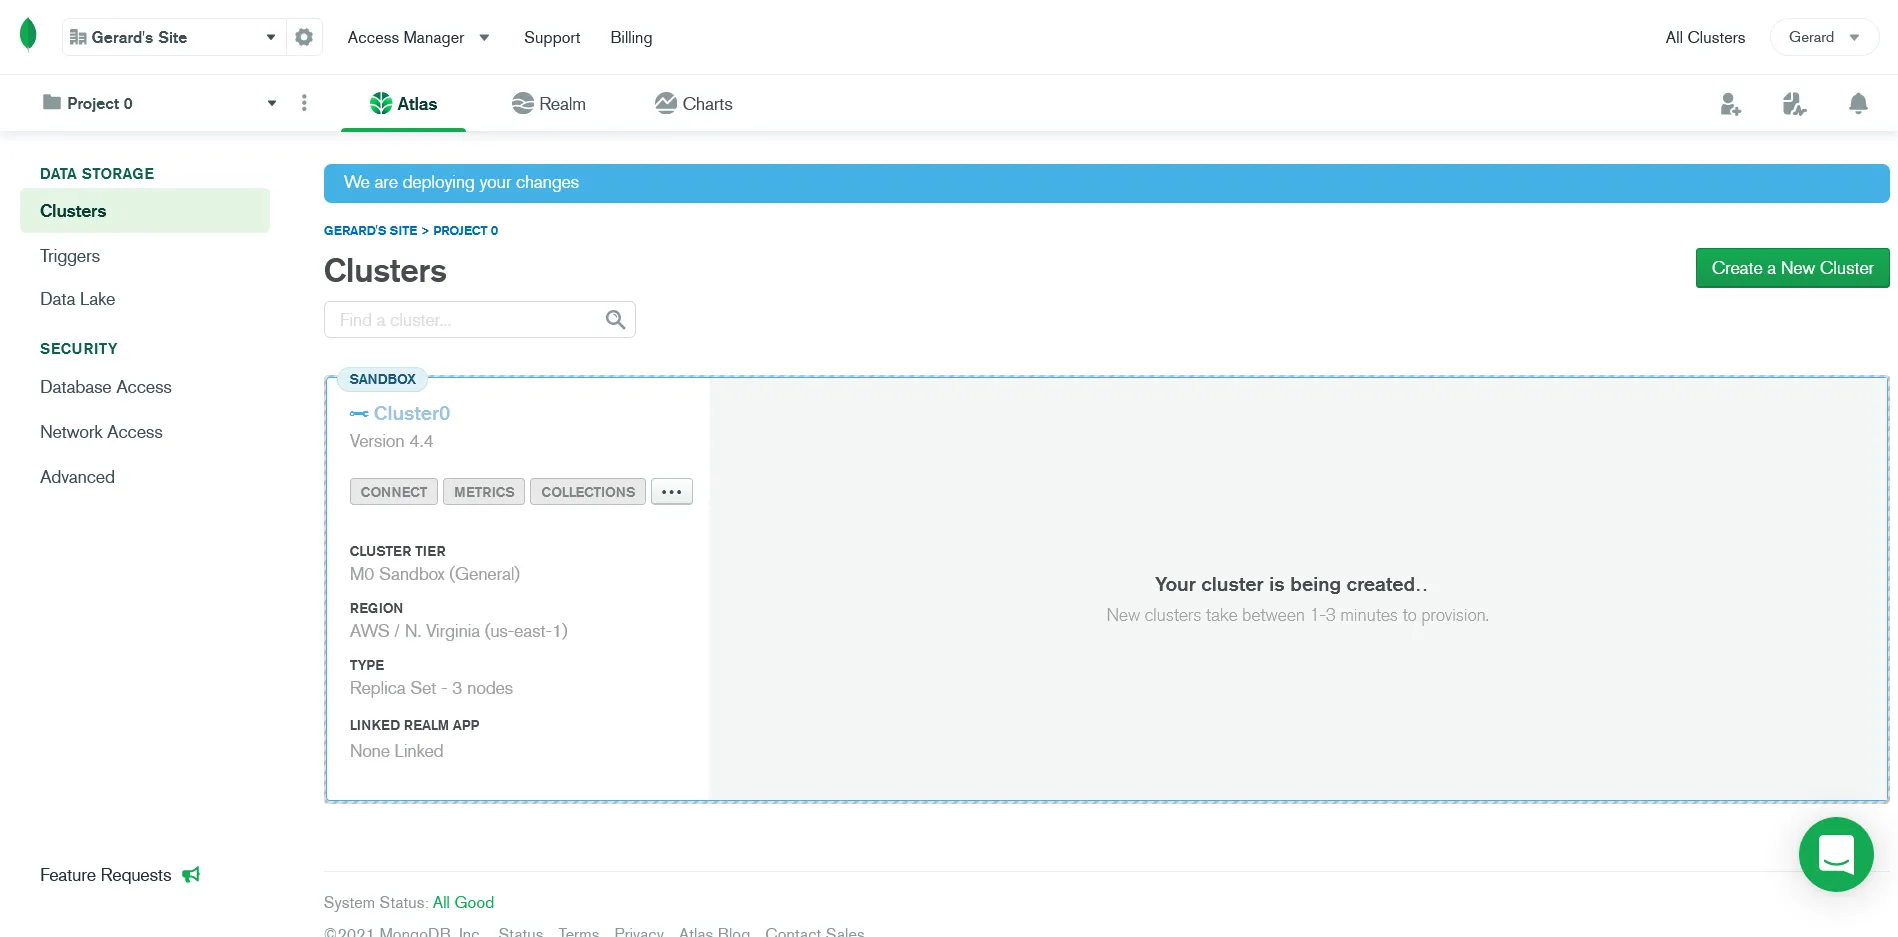The image size is (1898, 937).
Task: Expand the Project 0 selector
Action: [x=160, y=103]
